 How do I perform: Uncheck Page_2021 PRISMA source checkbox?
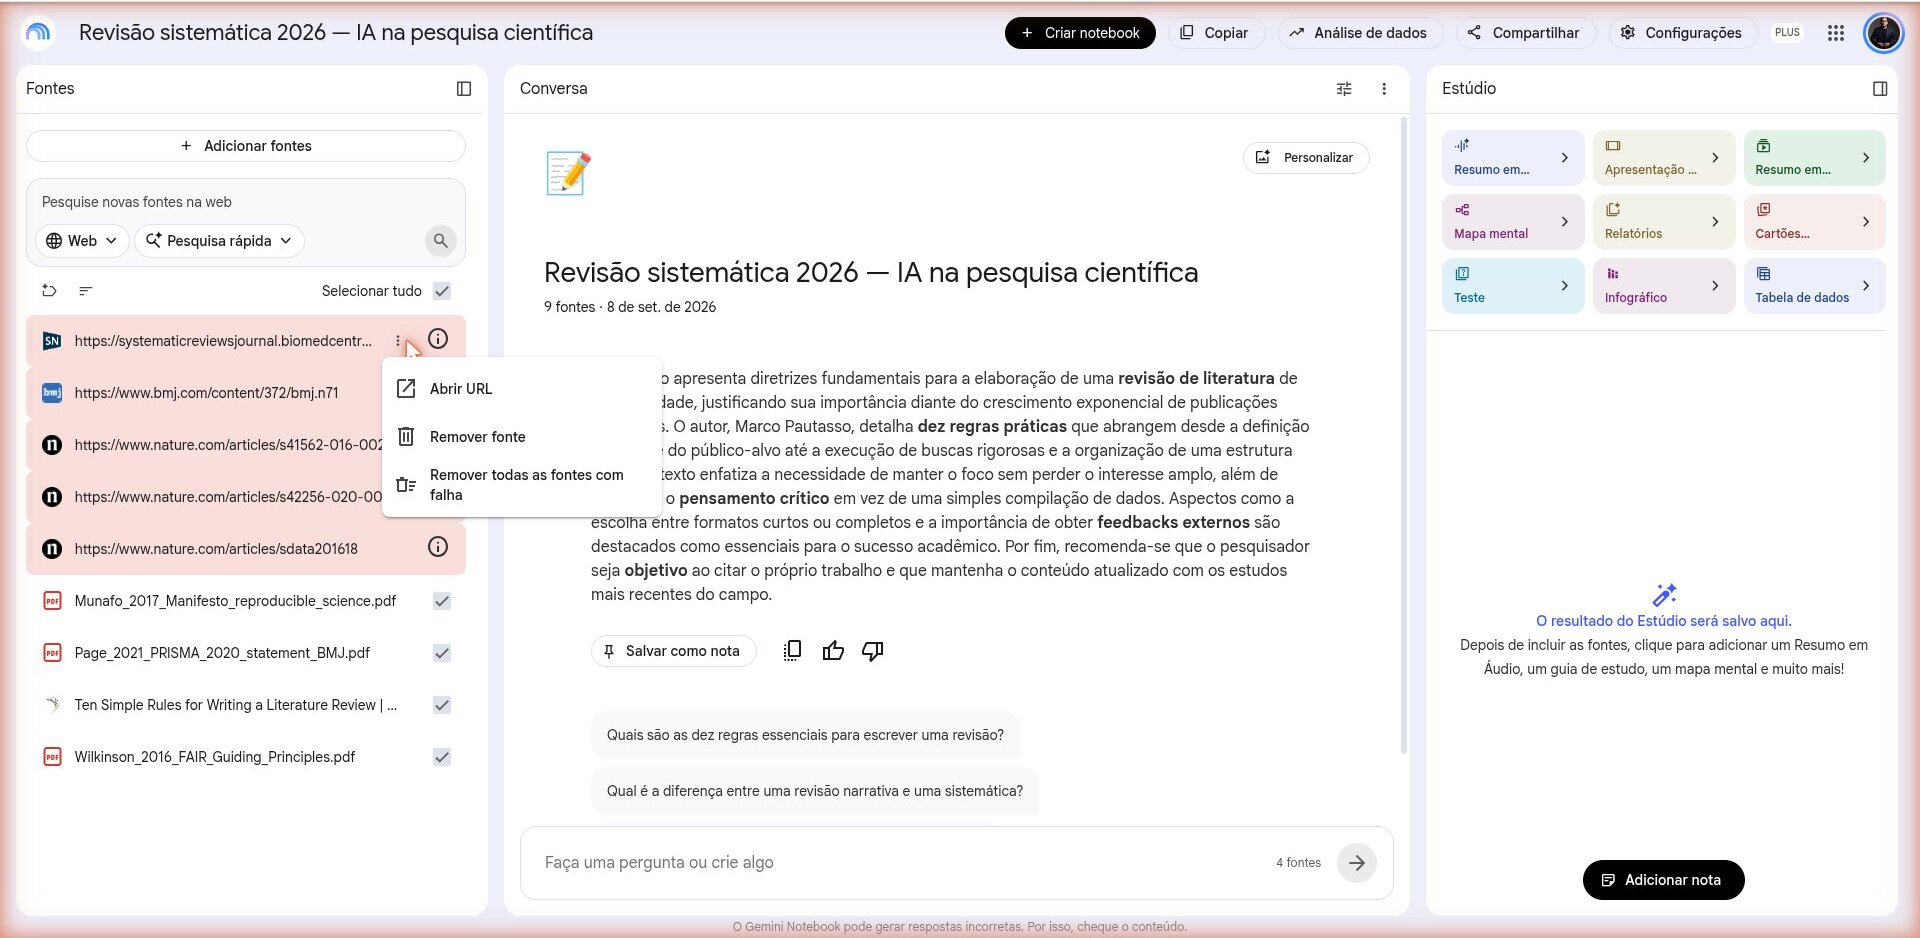click(442, 653)
